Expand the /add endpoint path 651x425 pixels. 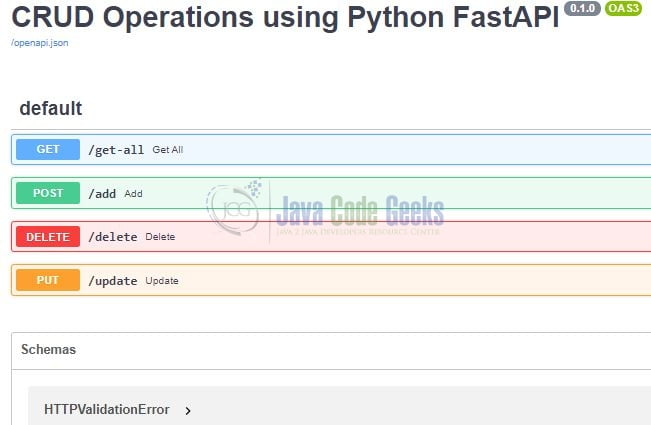pyautogui.click(x=102, y=193)
